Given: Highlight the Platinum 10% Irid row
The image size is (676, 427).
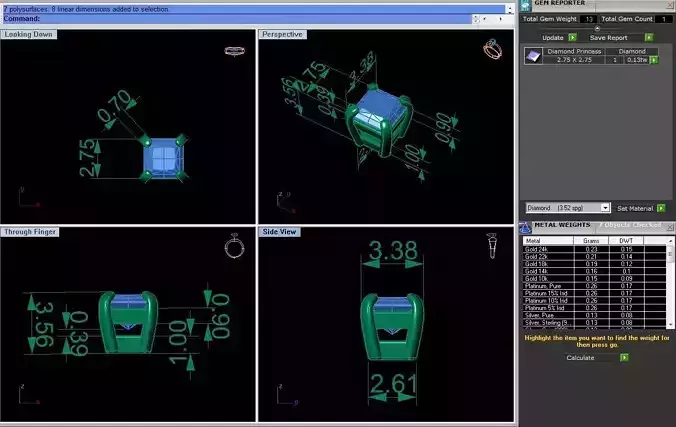Looking at the screenshot, I should [595, 301].
